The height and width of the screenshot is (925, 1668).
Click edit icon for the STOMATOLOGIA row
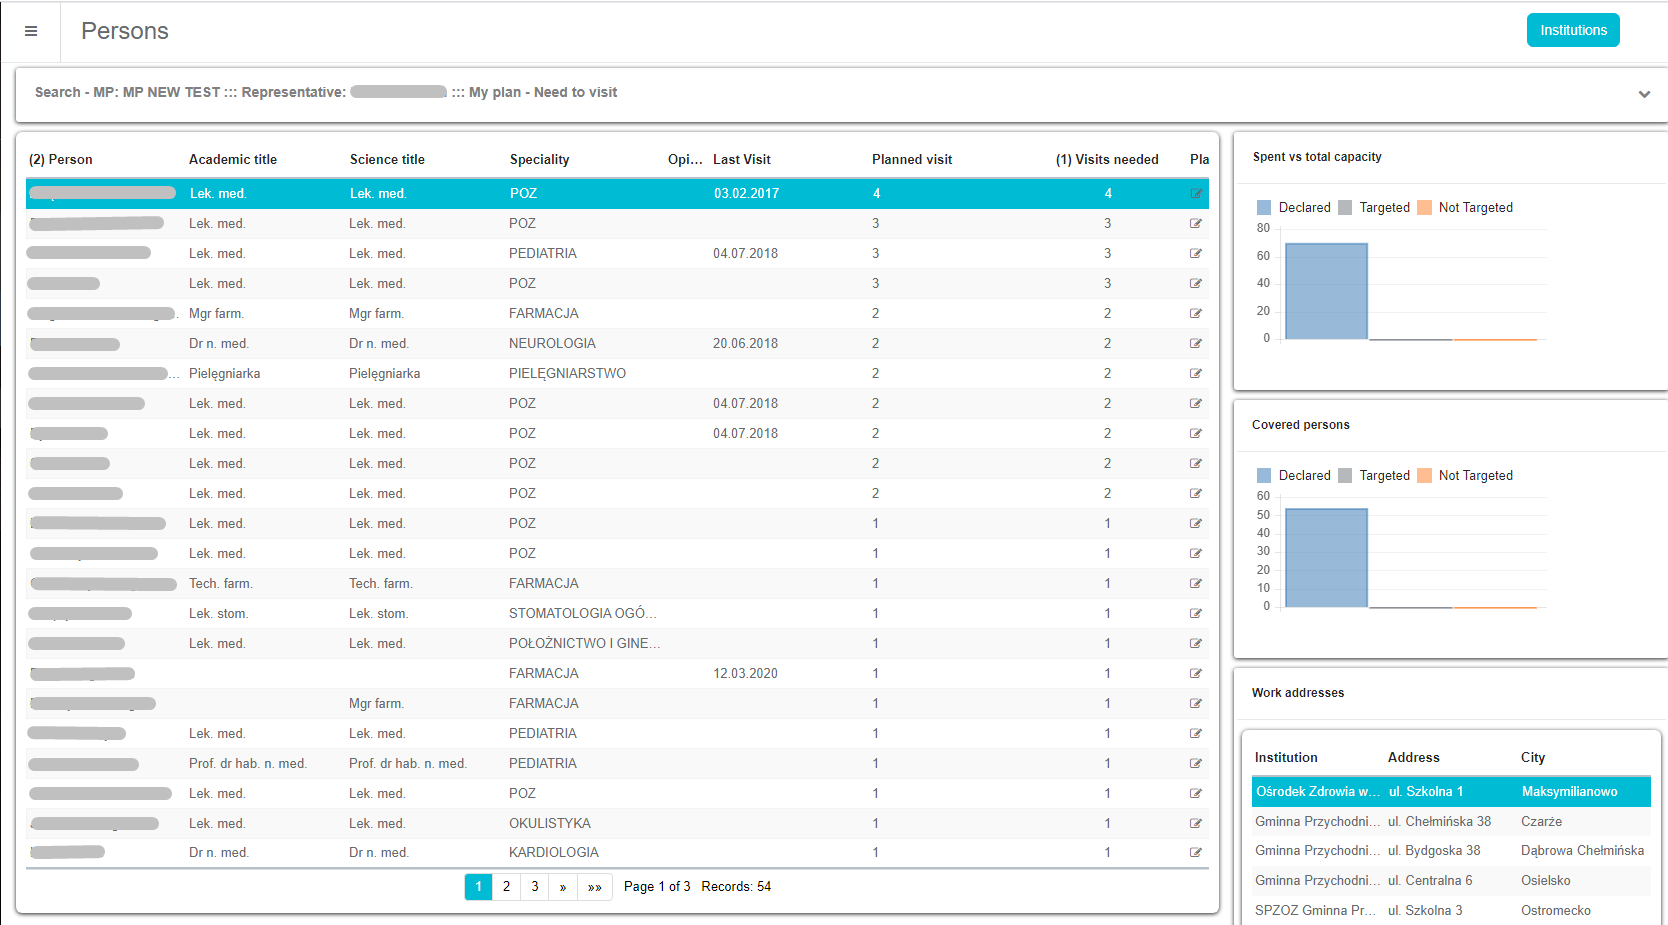click(1195, 614)
